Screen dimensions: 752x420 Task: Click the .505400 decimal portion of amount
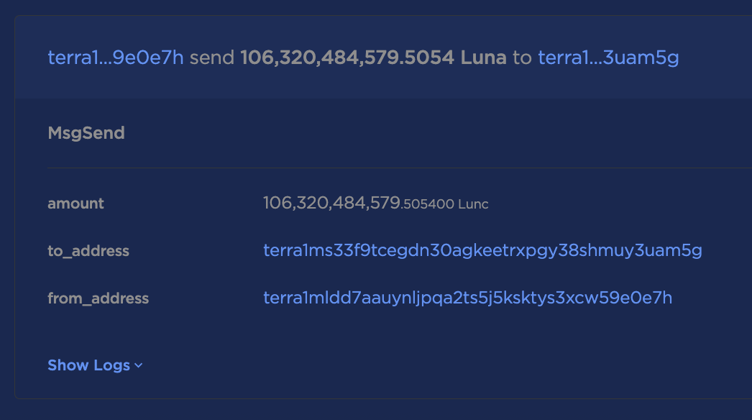427,204
